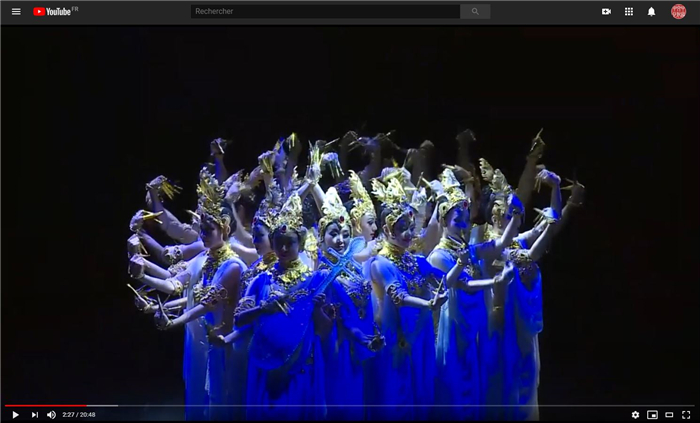
Task: Skip to the next video
Action: pyautogui.click(x=34, y=414)
